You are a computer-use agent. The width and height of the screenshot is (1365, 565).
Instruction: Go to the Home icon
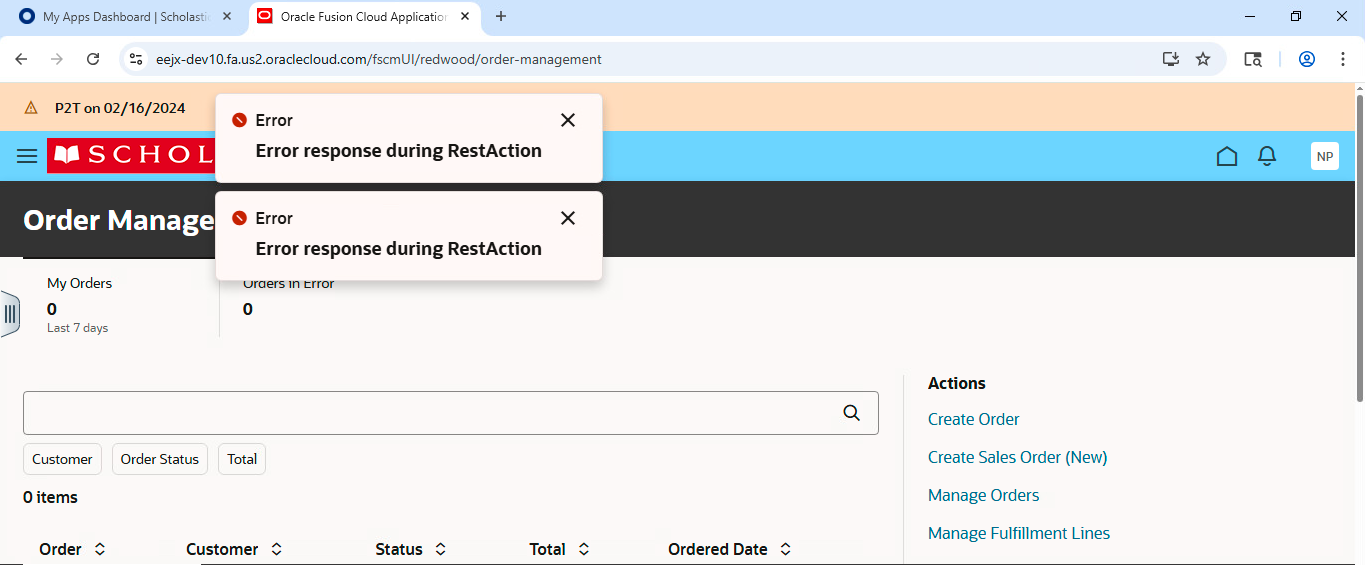(1227, 156)
